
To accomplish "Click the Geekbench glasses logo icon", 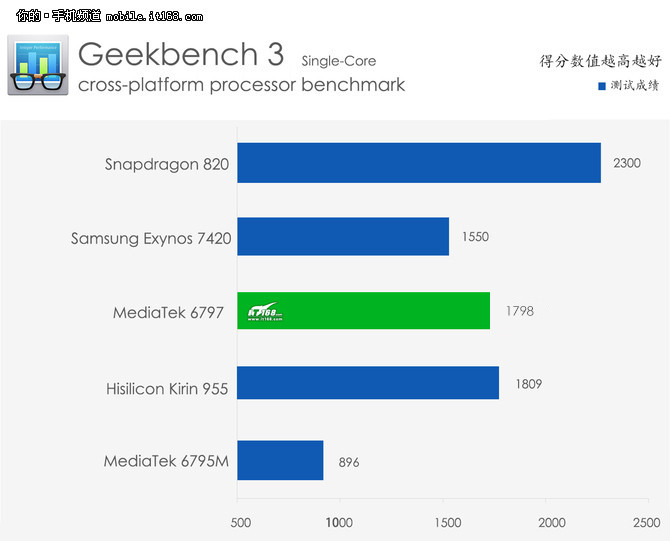I will [39, 64].
